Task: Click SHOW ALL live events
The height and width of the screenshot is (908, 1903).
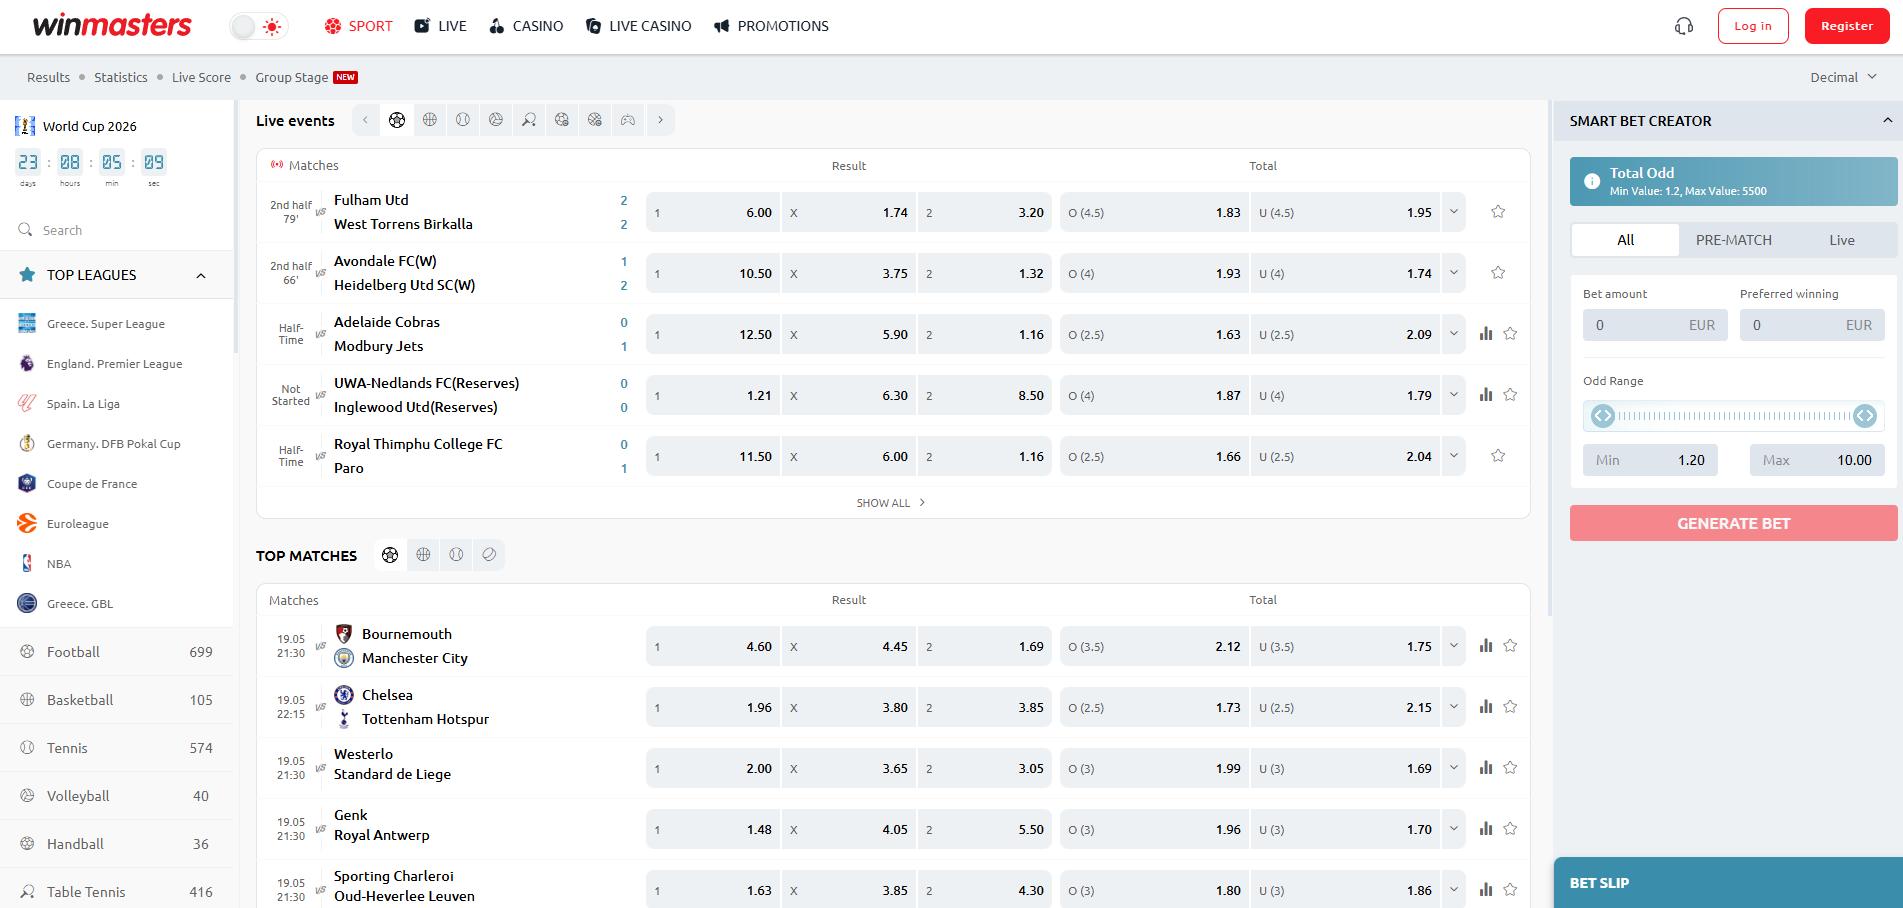Action: (x=890, y=503)
